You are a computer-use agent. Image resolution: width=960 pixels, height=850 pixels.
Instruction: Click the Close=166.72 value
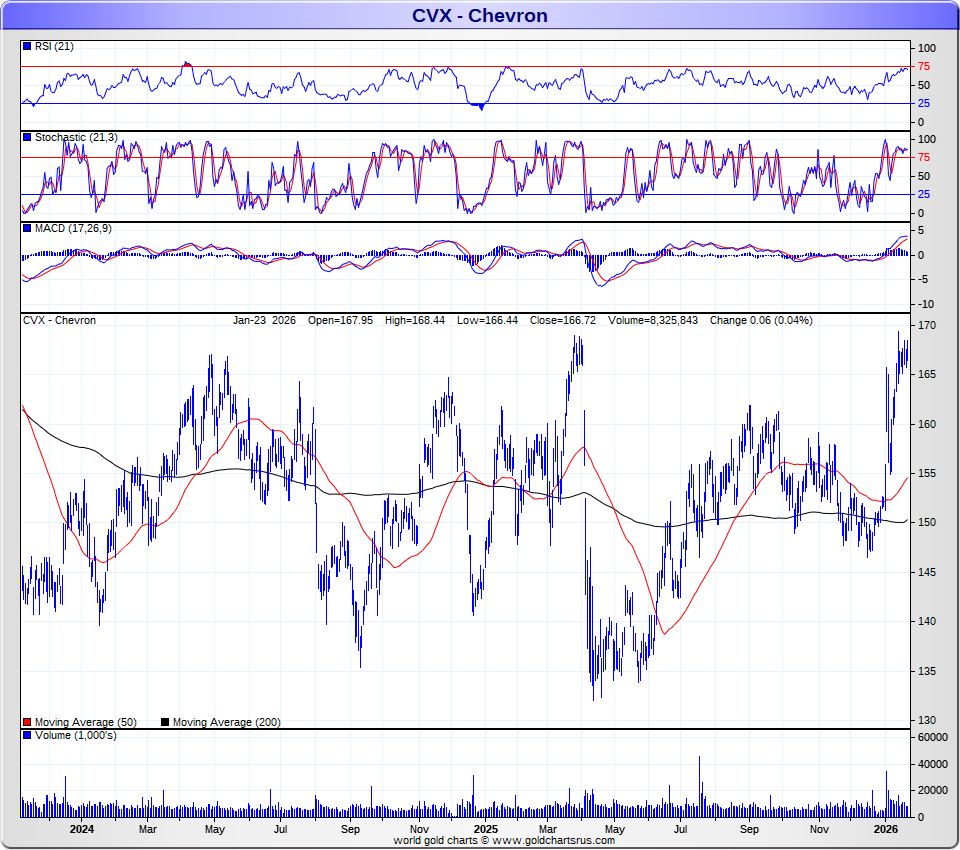[x=563, y=320]
